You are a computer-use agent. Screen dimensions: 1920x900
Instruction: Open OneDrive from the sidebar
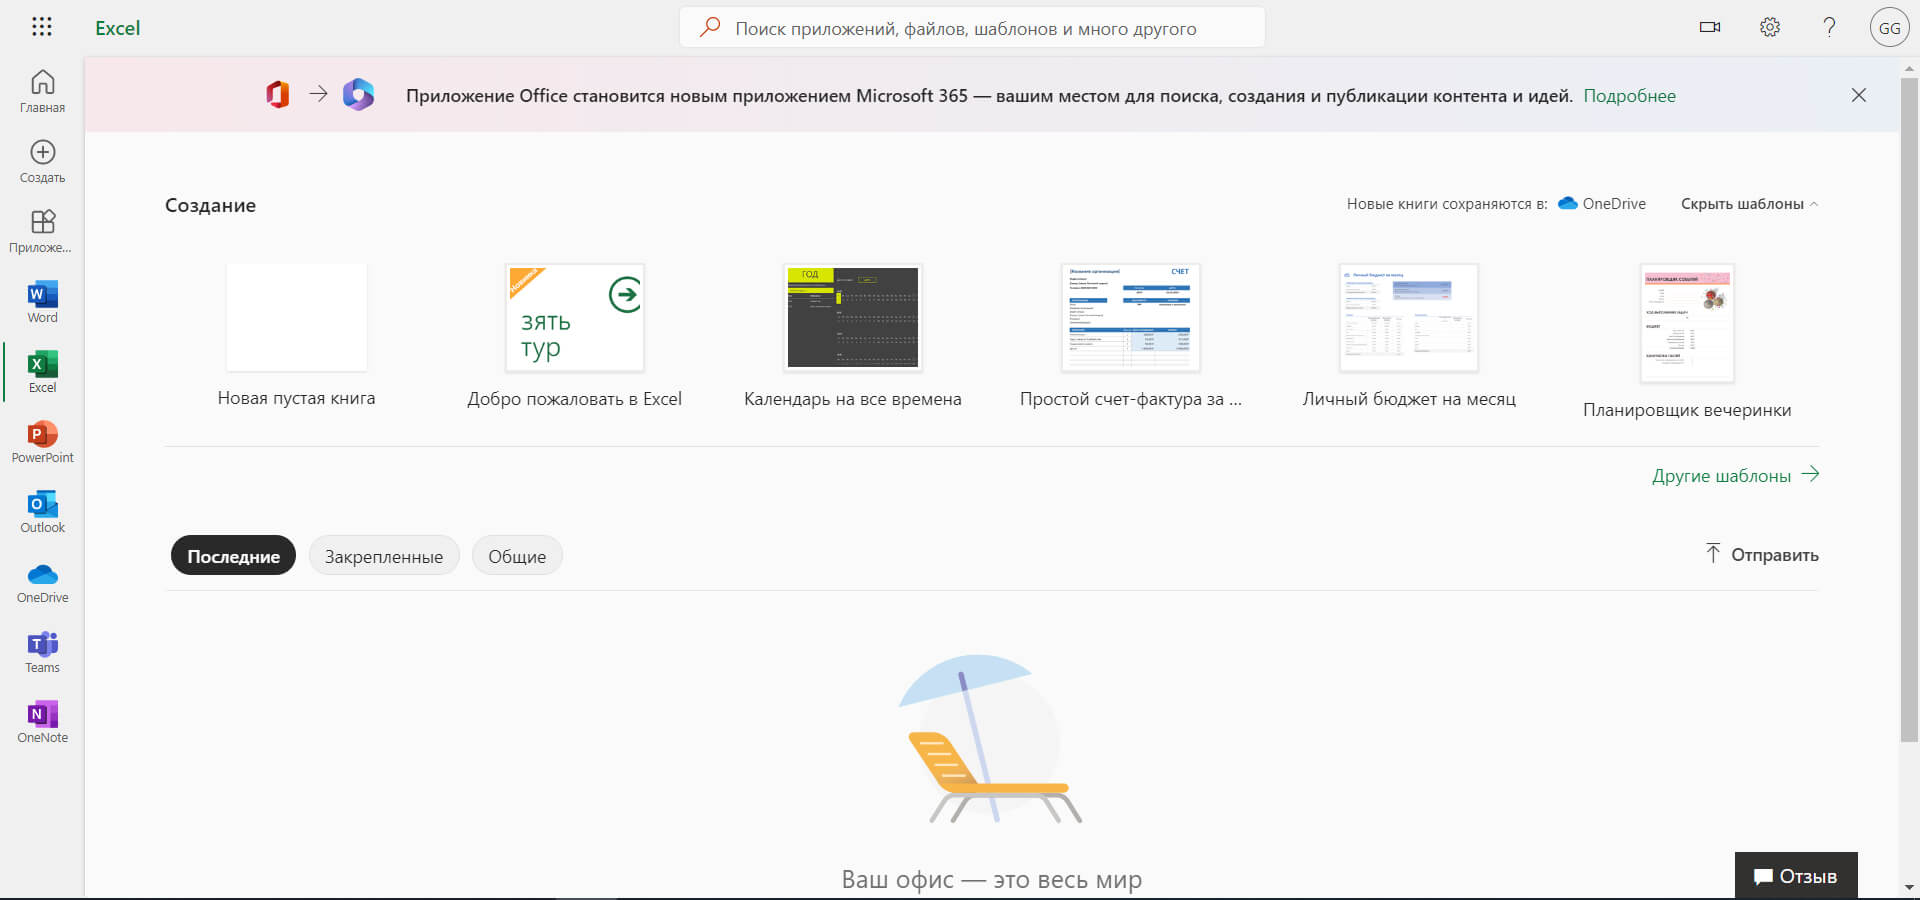click(41, 581)
